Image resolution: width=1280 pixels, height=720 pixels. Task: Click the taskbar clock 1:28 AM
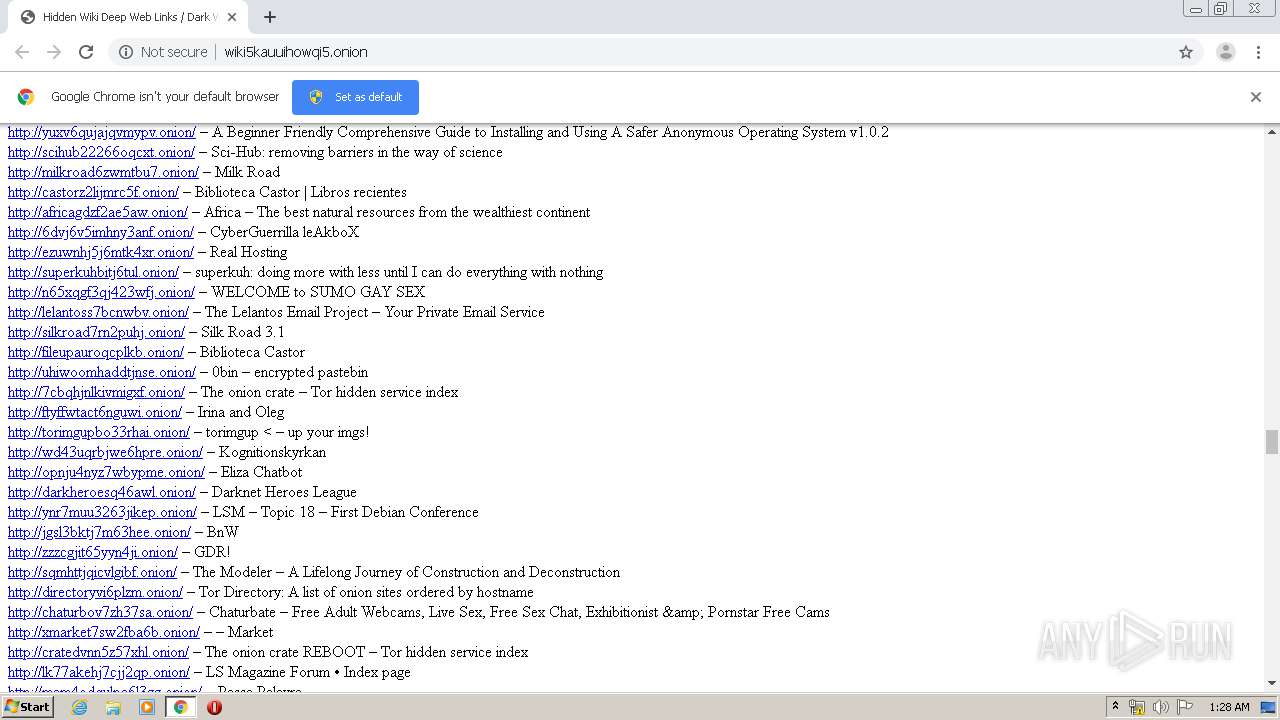[1229, 707]
